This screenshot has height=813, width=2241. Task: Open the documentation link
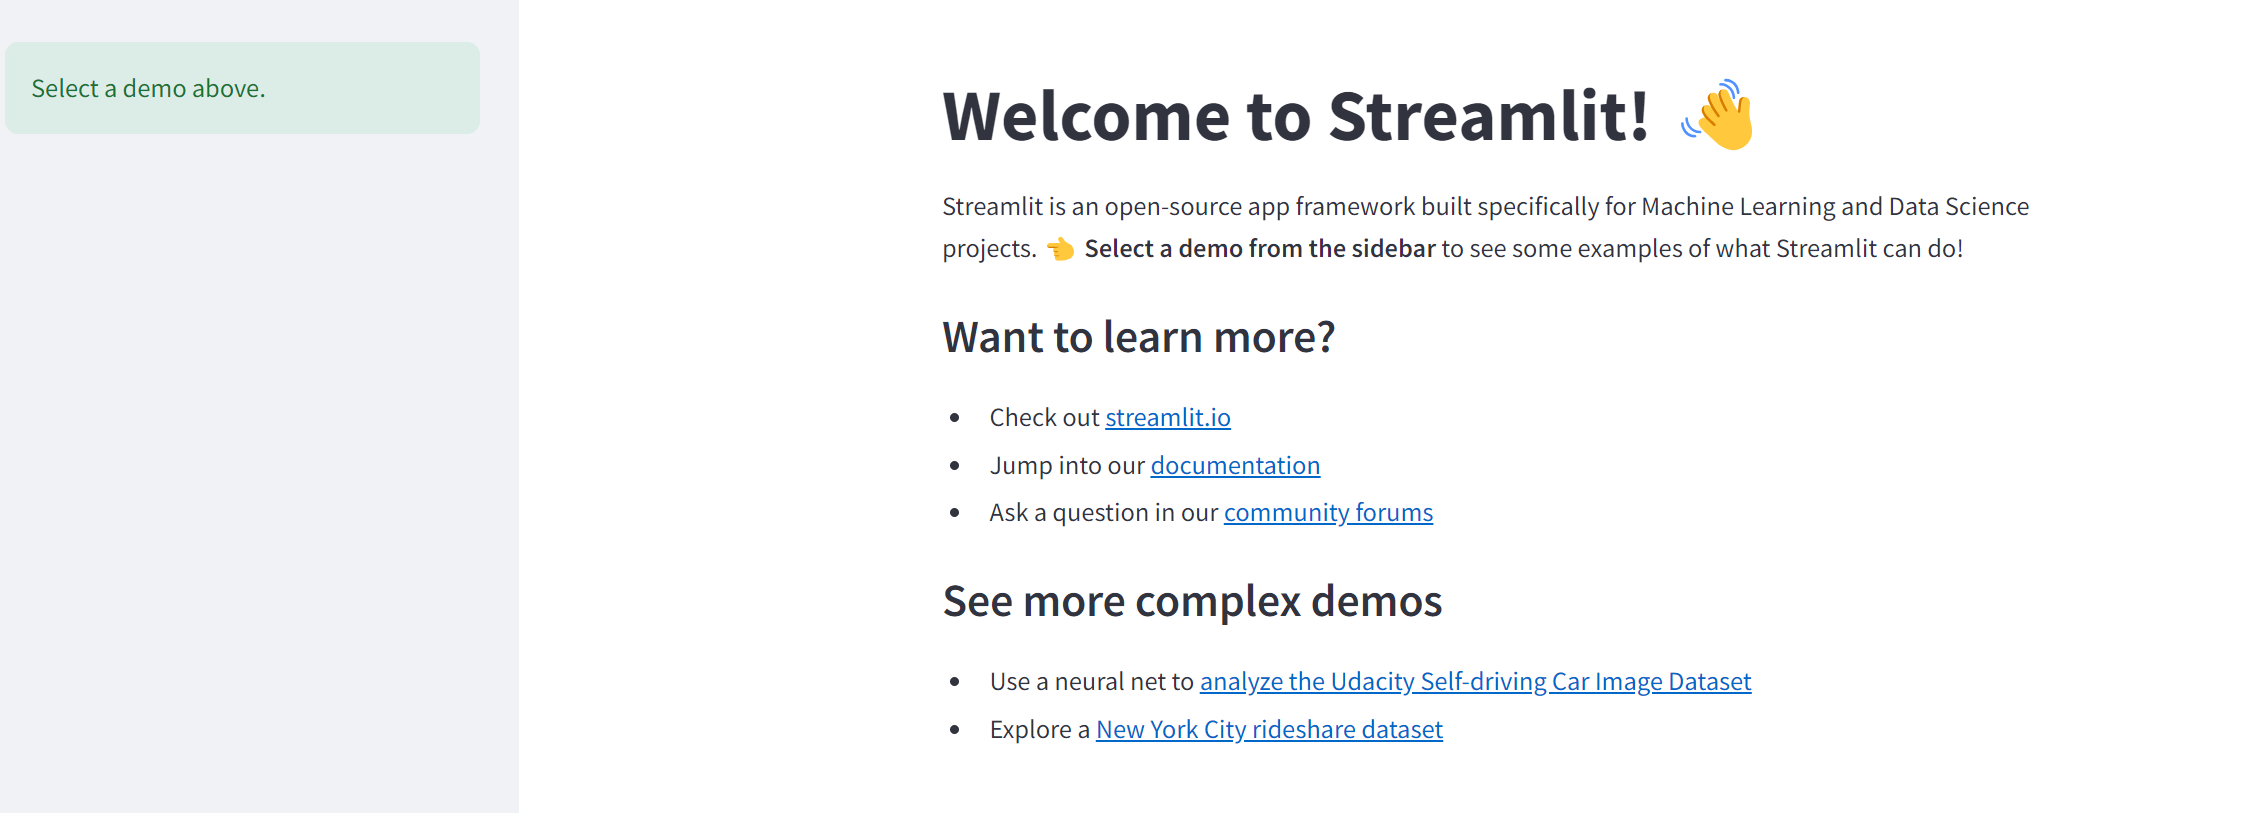pyautogui.click(x=1235, y=465)
